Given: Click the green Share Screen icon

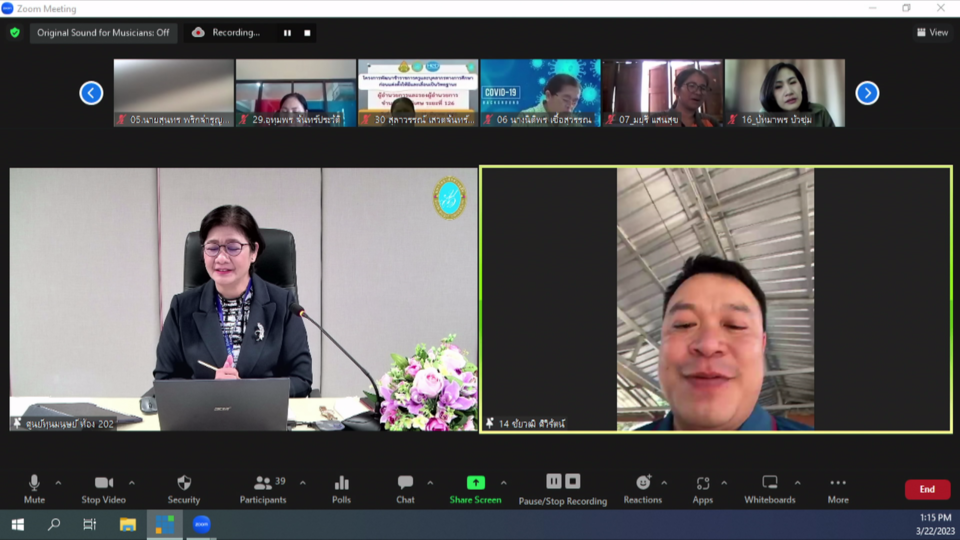Looking at the screenshot, I should point(475,483).
